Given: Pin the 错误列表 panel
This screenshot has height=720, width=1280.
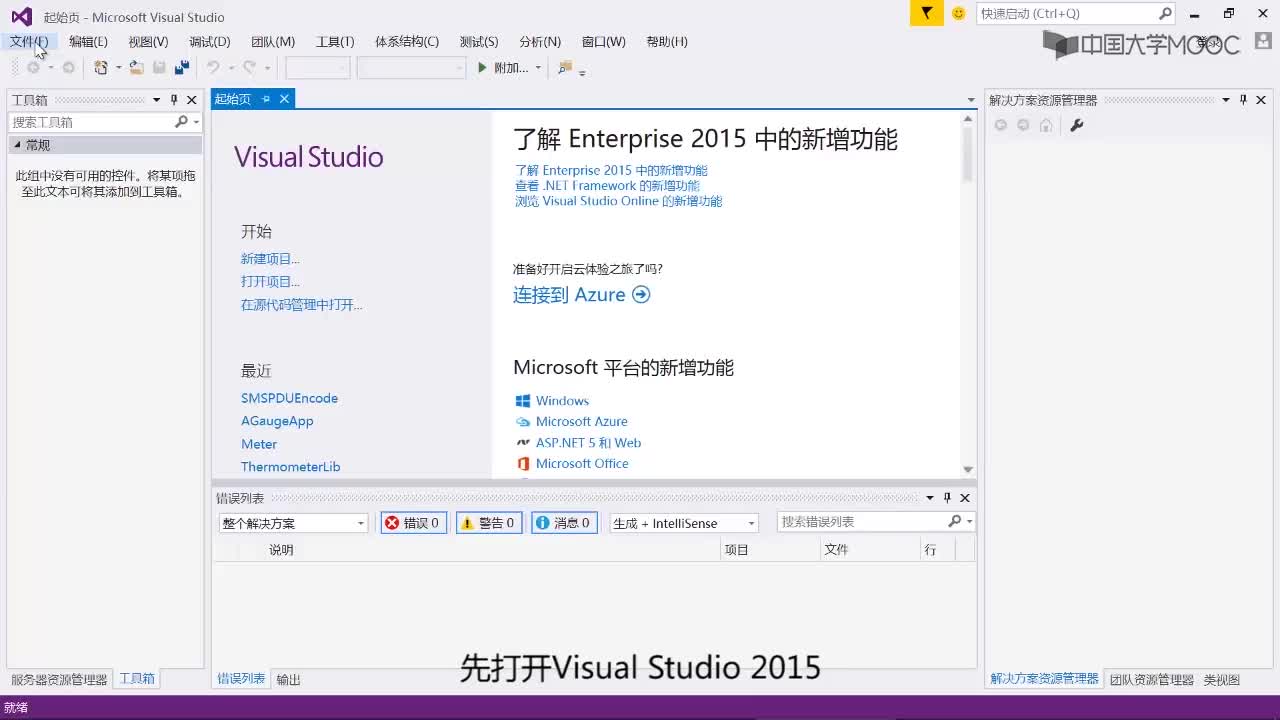Looking at the screenshot, I should pos(947,498).
